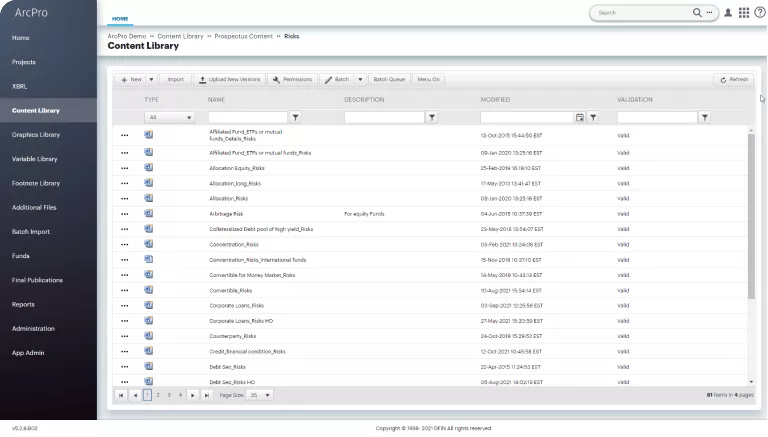Click Upload New Versions button
768x437 pixels.
230,79
